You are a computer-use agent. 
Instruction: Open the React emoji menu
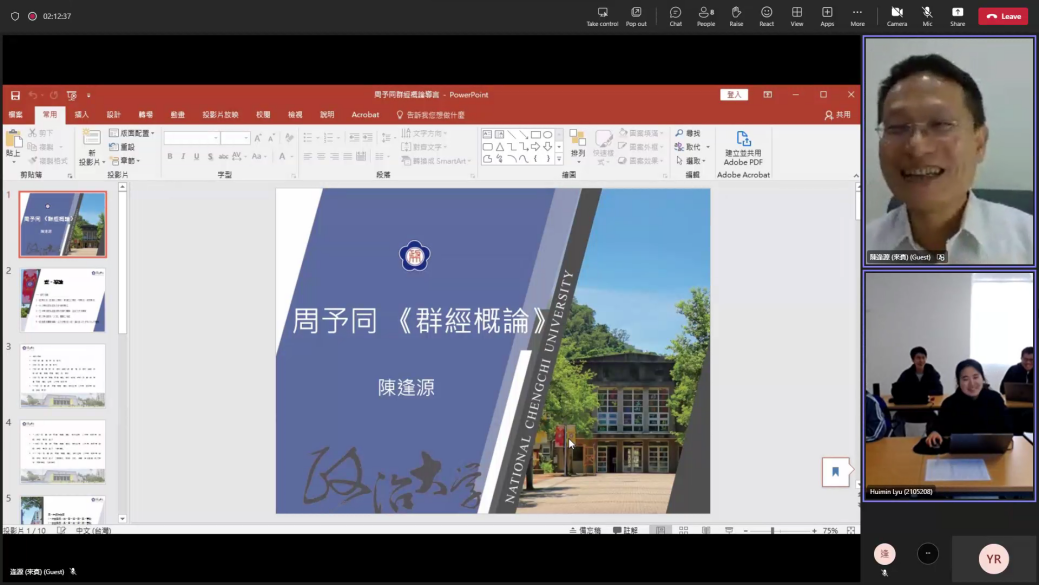(767, 16)
